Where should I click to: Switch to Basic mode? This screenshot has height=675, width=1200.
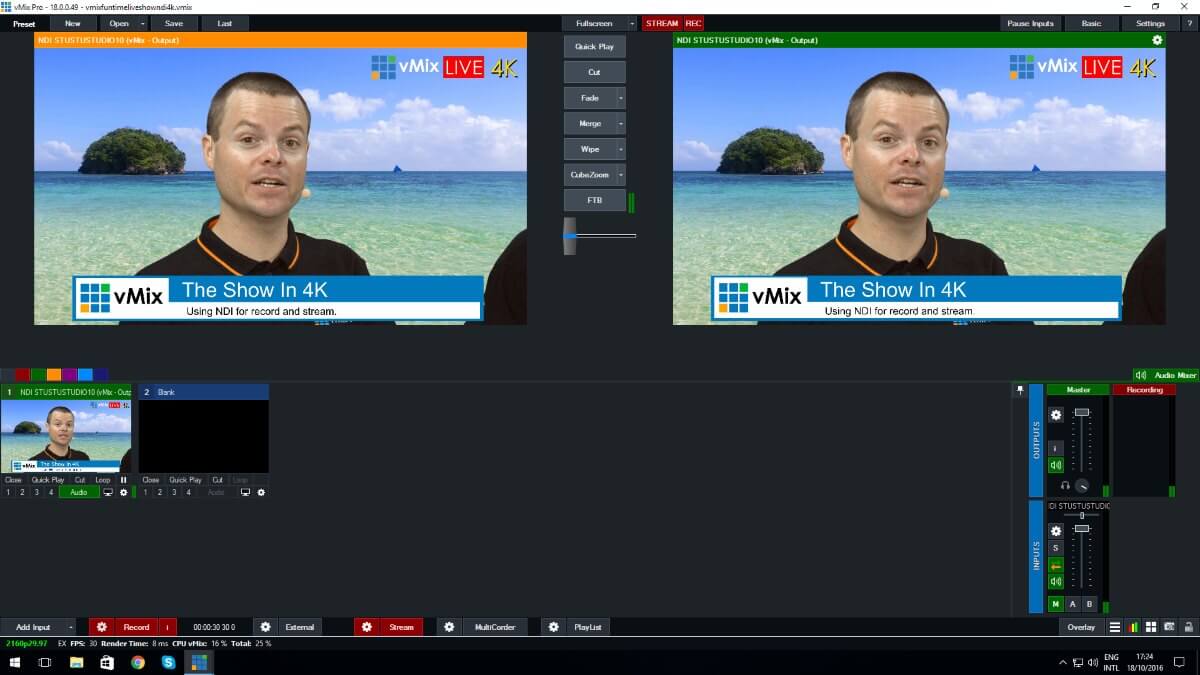click(1091, 23)
